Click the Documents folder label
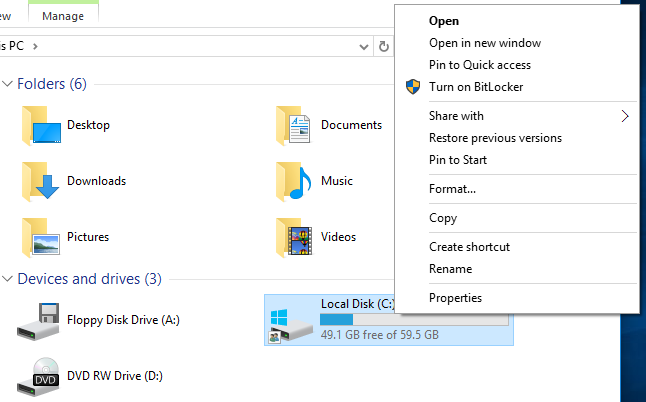Viewport: 646px width, 402px height. pyautogui.click(x=351, y=125)
